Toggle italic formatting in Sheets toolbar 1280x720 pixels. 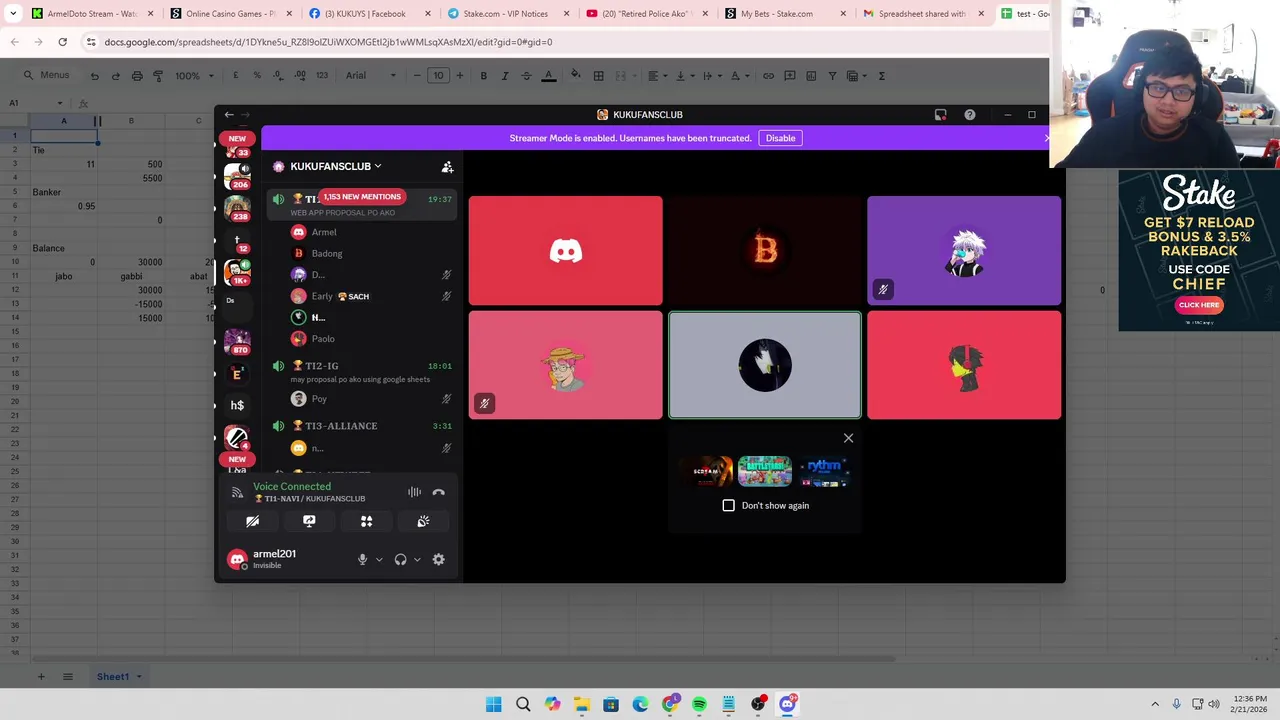pyautogui.click(x=504, y=76)
